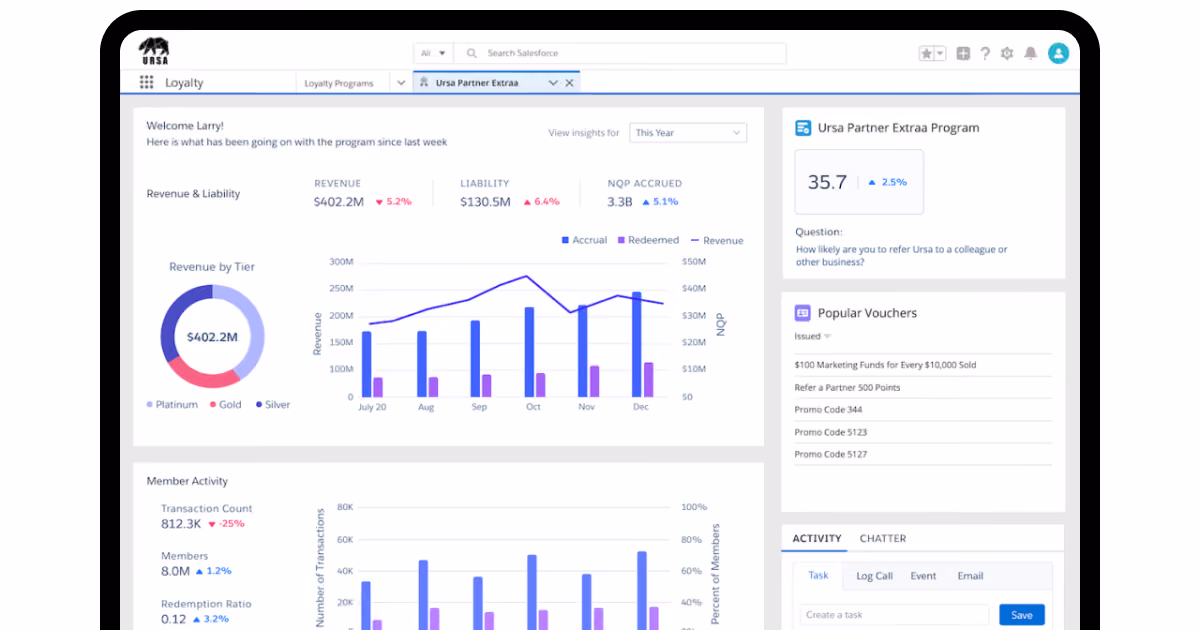Open Promo Code 344 voucher
The width and height of the screenshot is (1200, 630).
tap(828, 409)
